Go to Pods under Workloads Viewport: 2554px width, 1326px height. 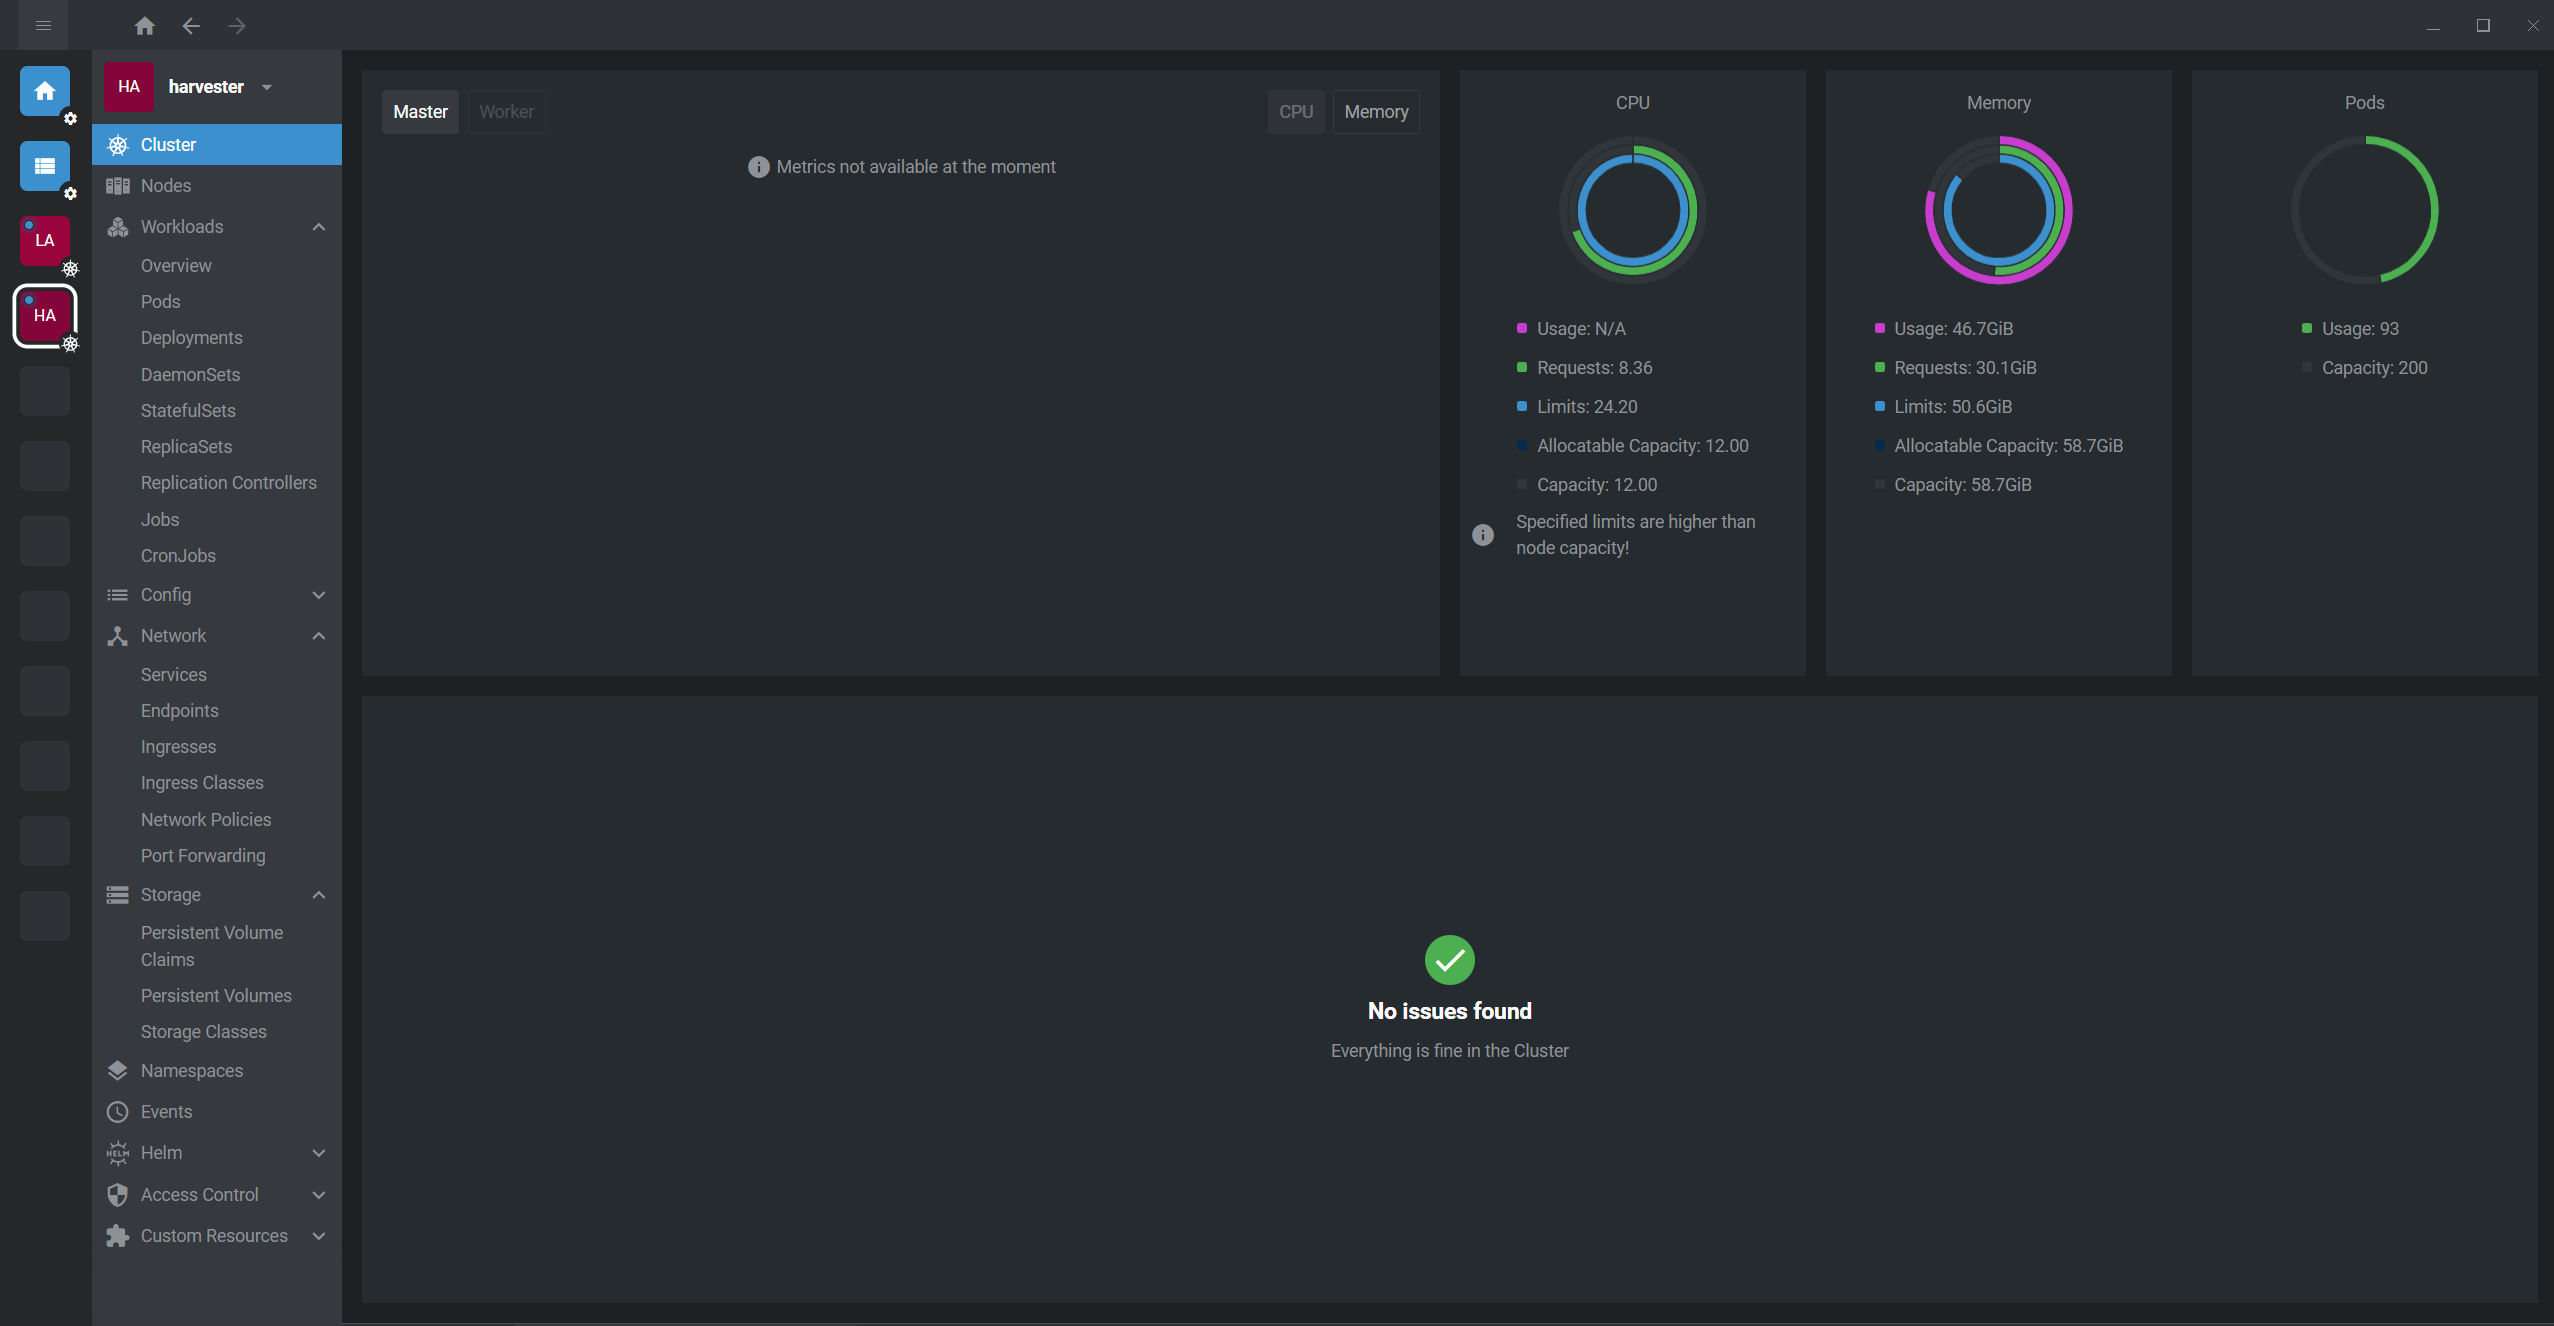click(160, 302)
